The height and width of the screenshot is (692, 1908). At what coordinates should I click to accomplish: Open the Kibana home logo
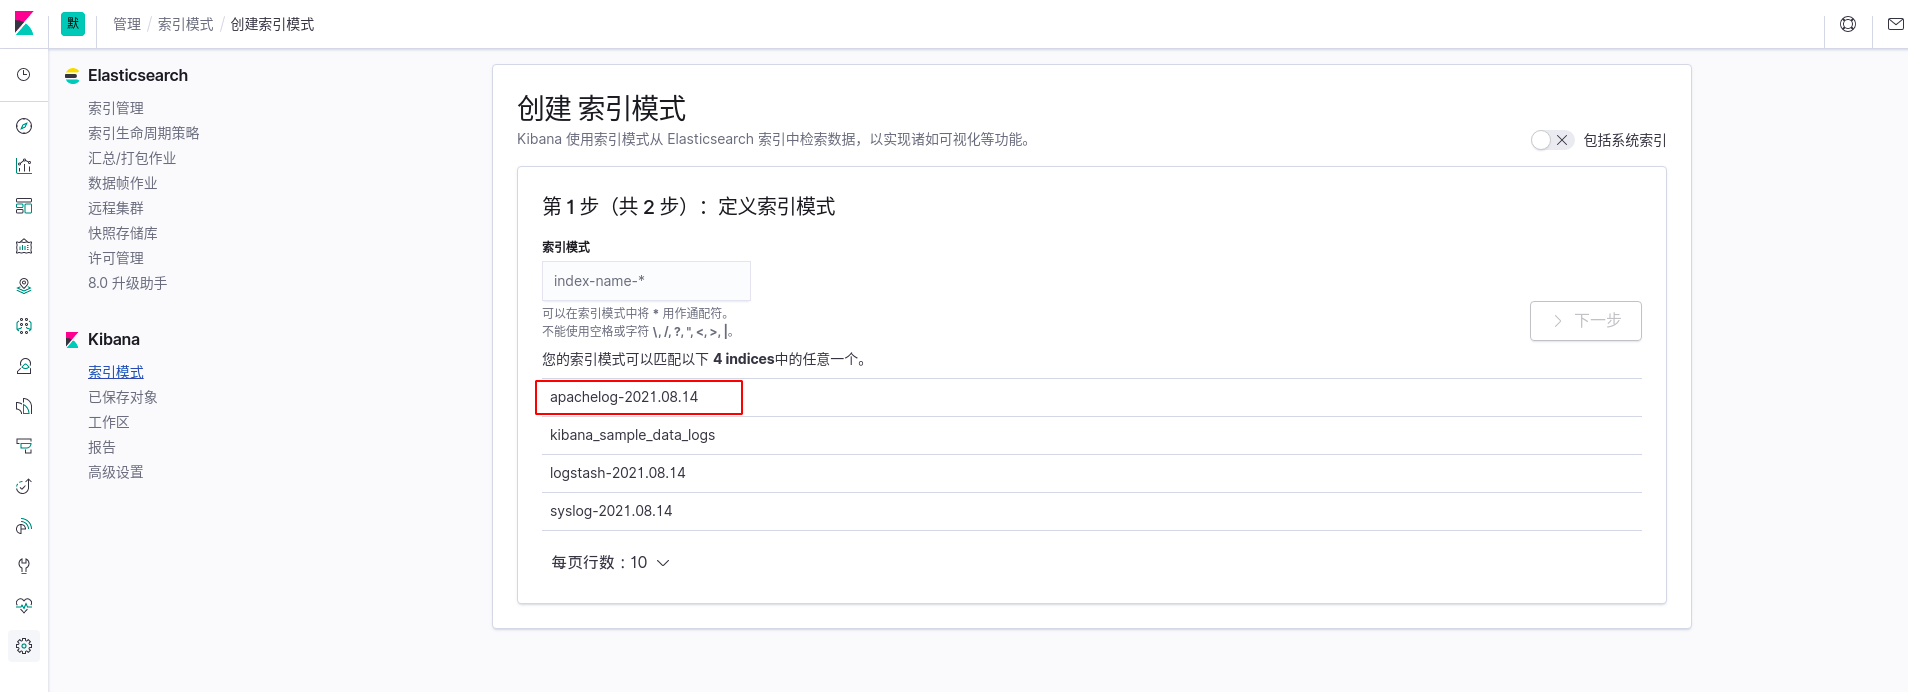pos(24,24)
